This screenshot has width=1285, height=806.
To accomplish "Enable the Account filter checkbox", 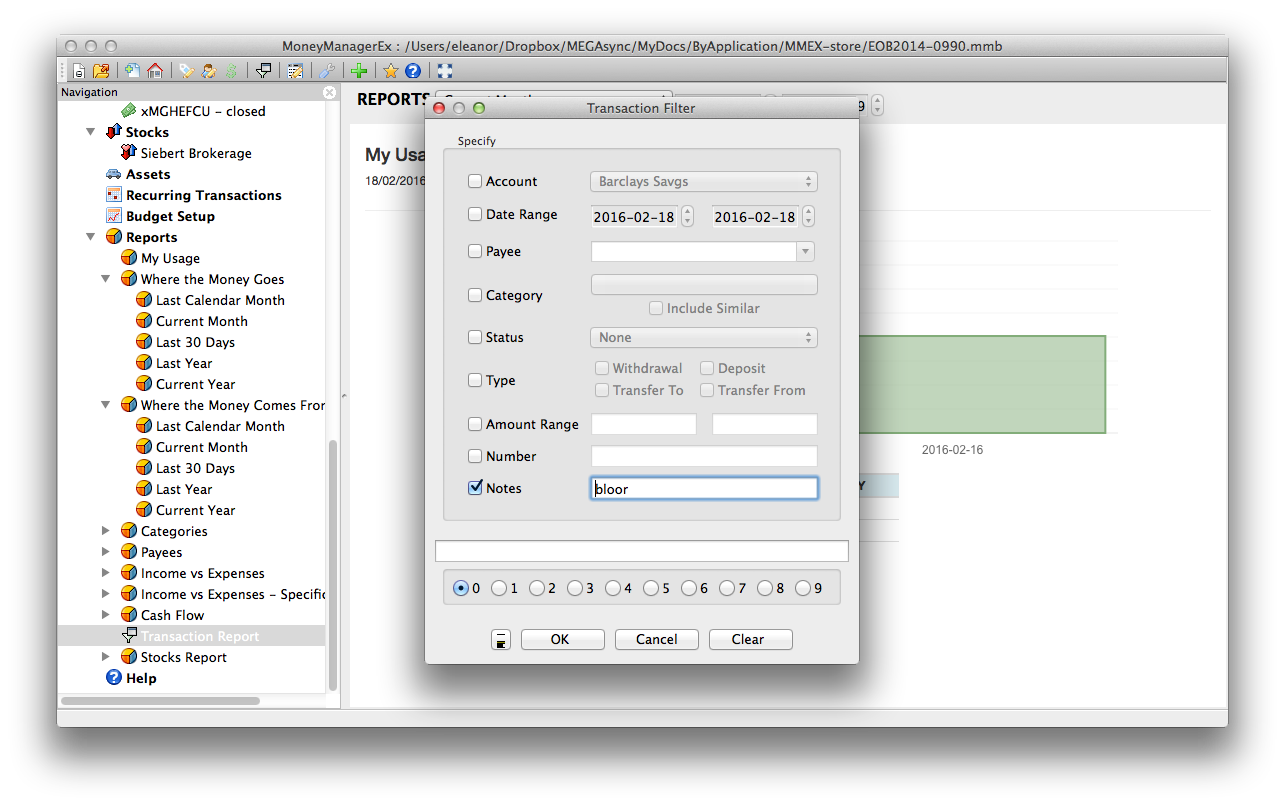I will tap(475, 181).
